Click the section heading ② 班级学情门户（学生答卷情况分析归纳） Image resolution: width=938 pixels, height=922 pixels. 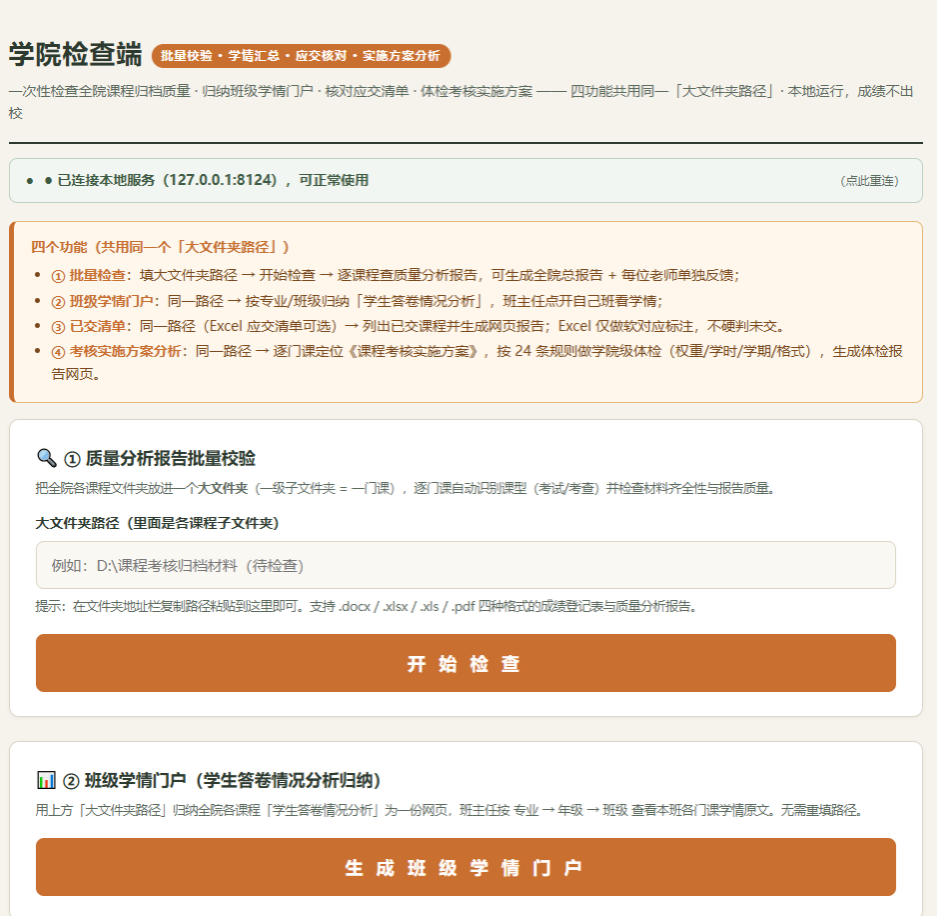222,780
